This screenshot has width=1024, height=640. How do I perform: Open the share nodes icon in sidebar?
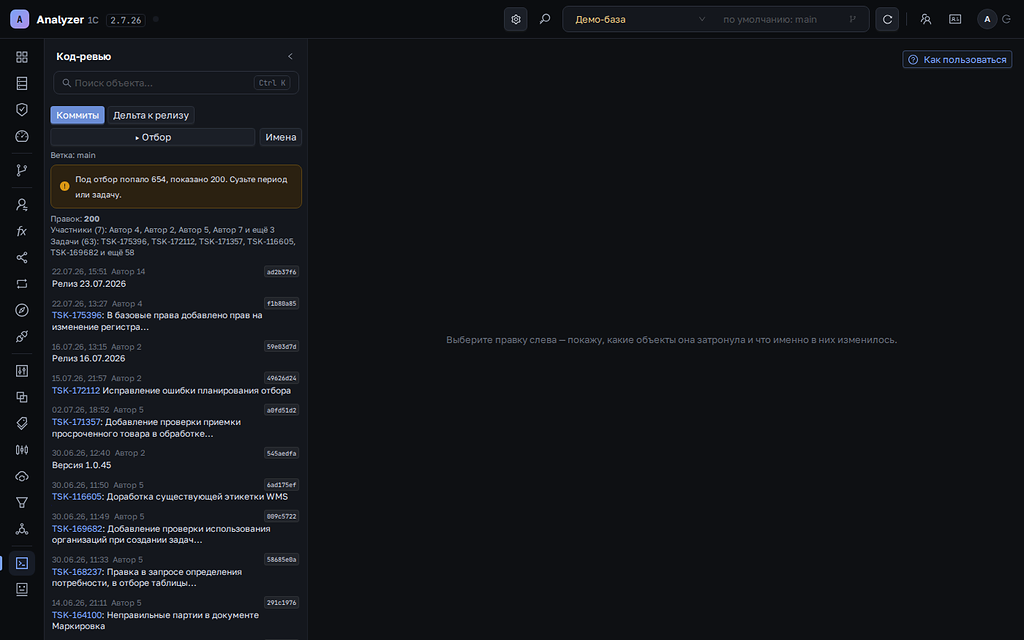[22, 257]
